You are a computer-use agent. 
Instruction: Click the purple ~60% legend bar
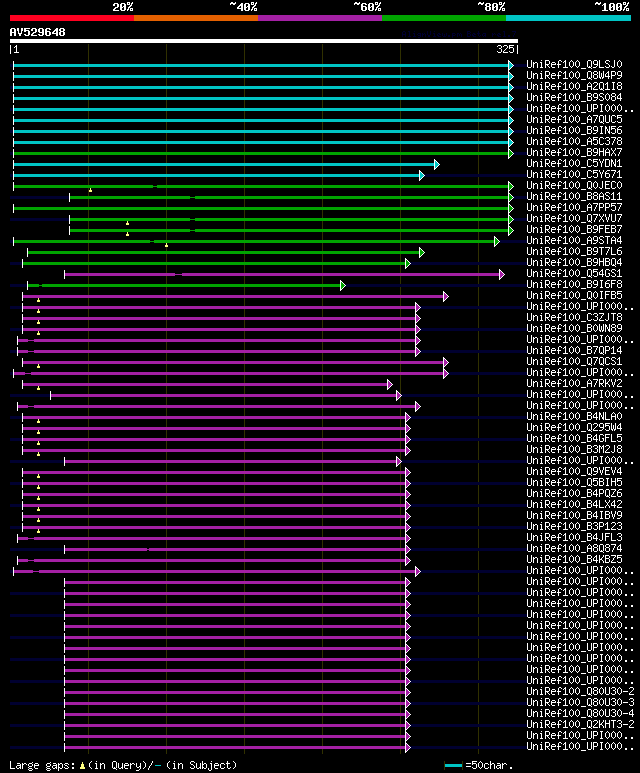point(320,18)
